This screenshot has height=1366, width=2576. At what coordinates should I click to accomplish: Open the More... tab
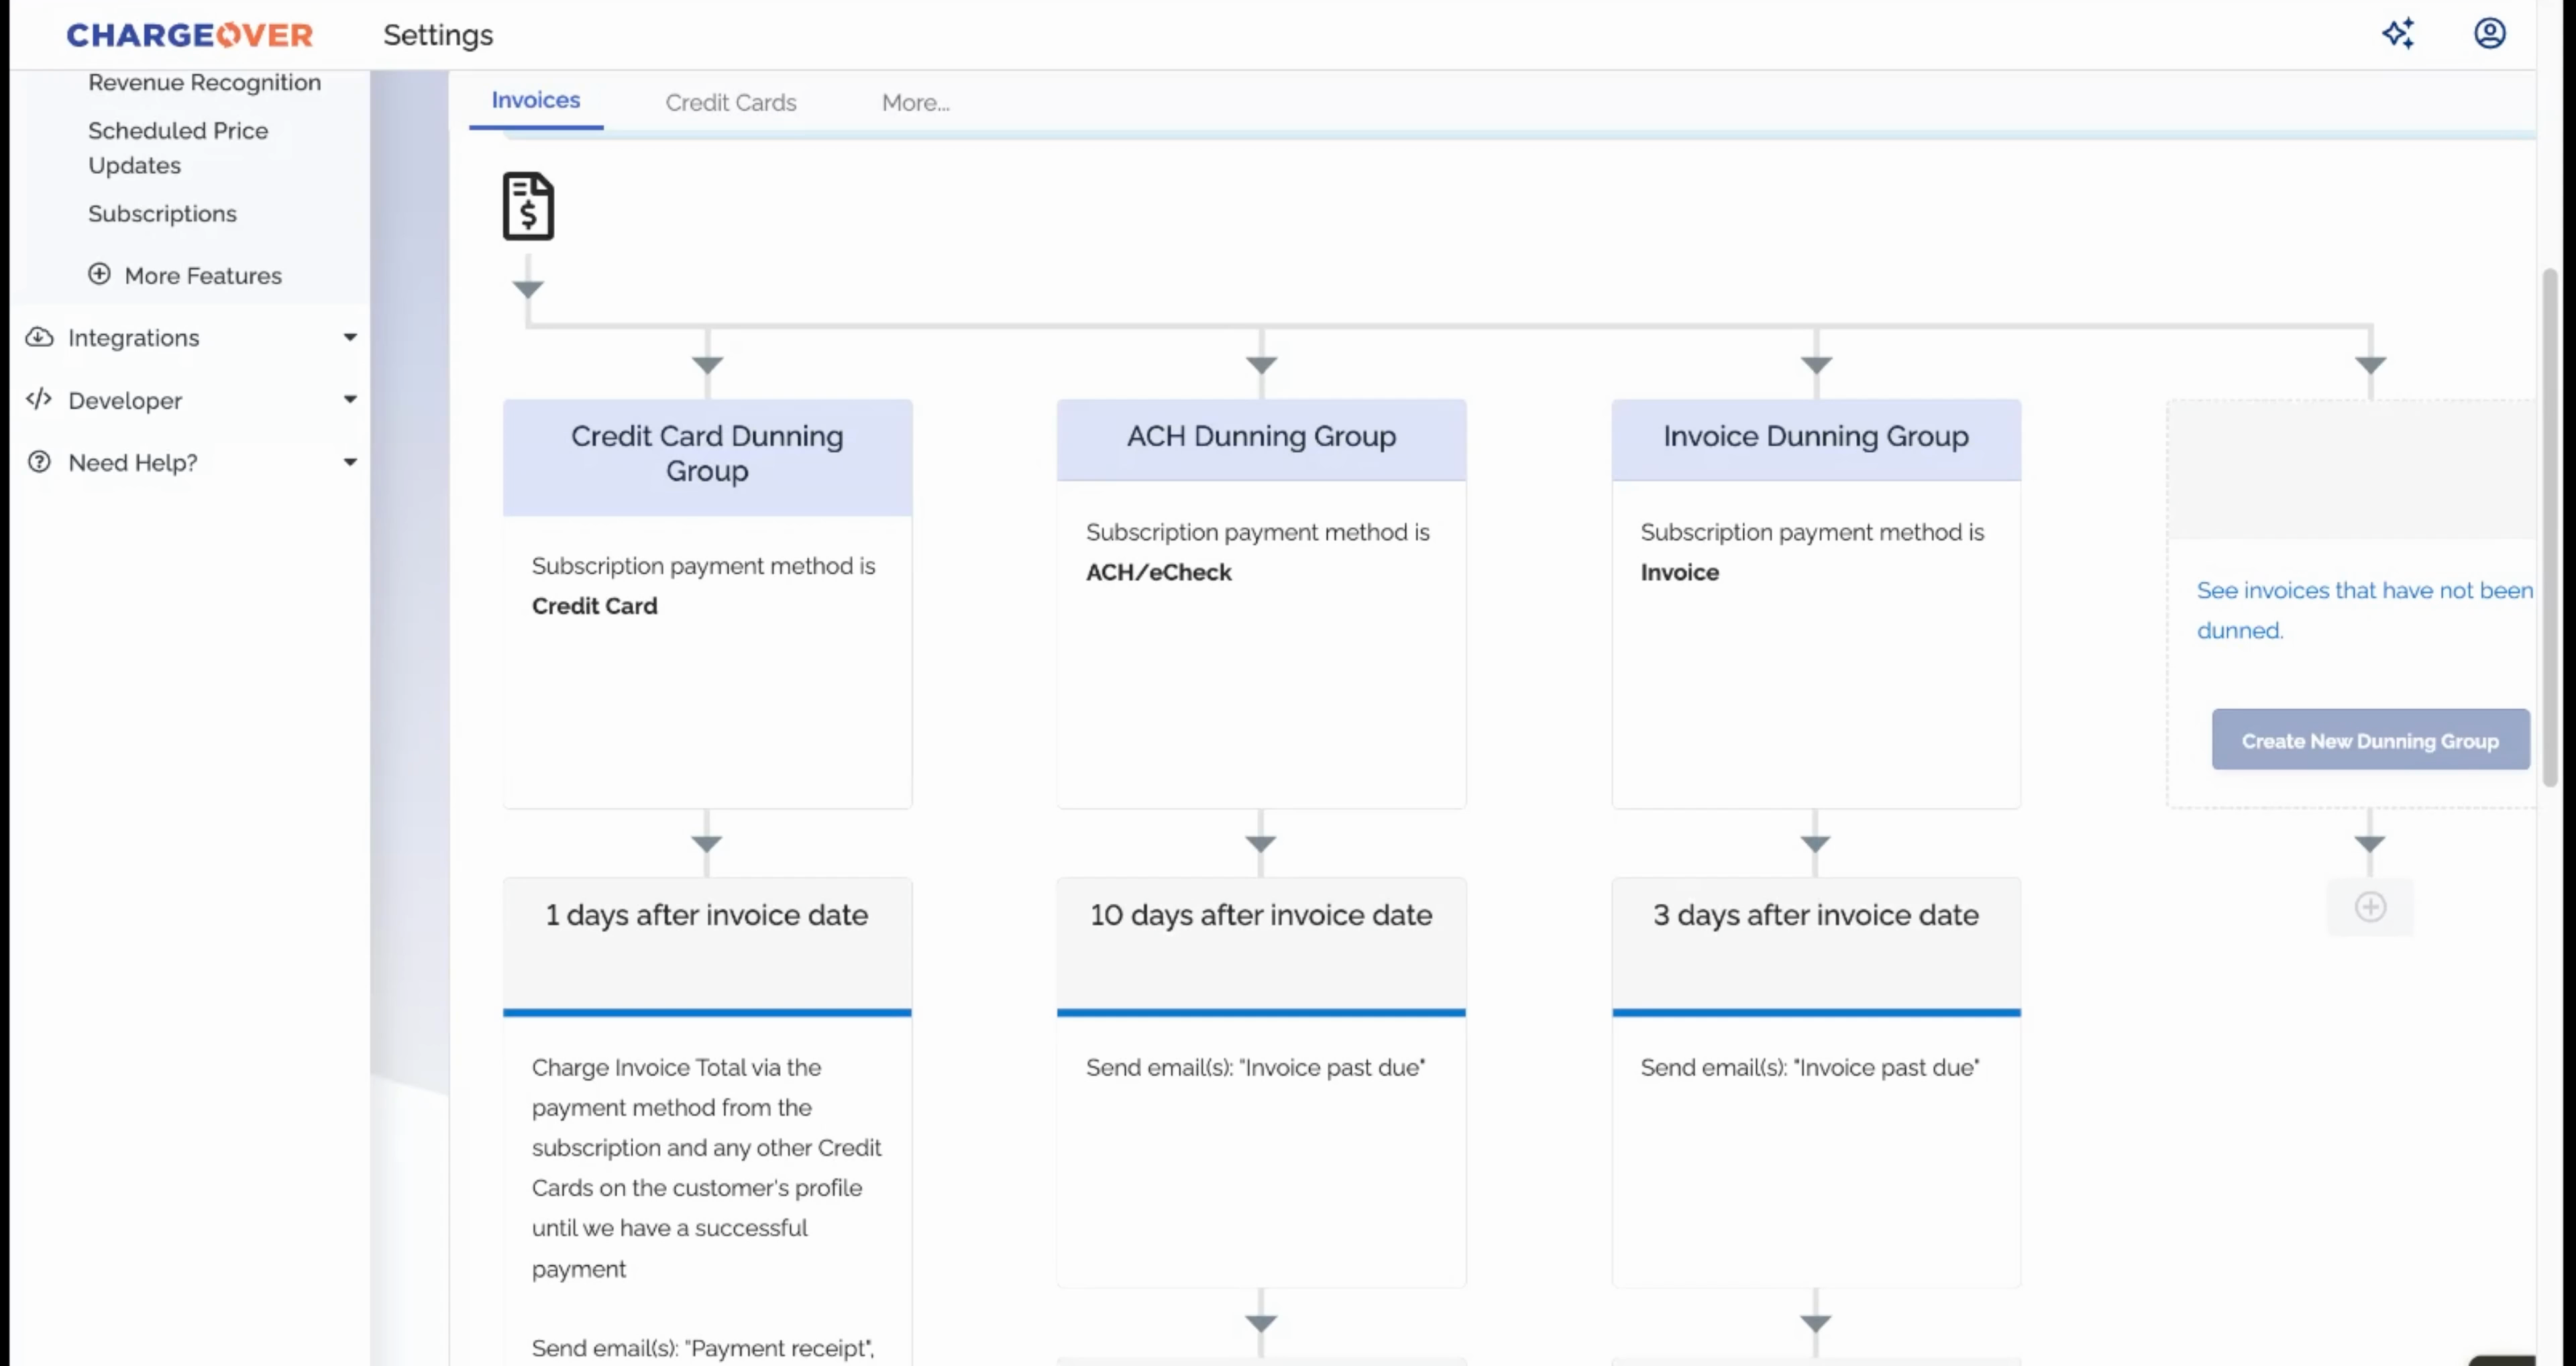tap(916, 102)
